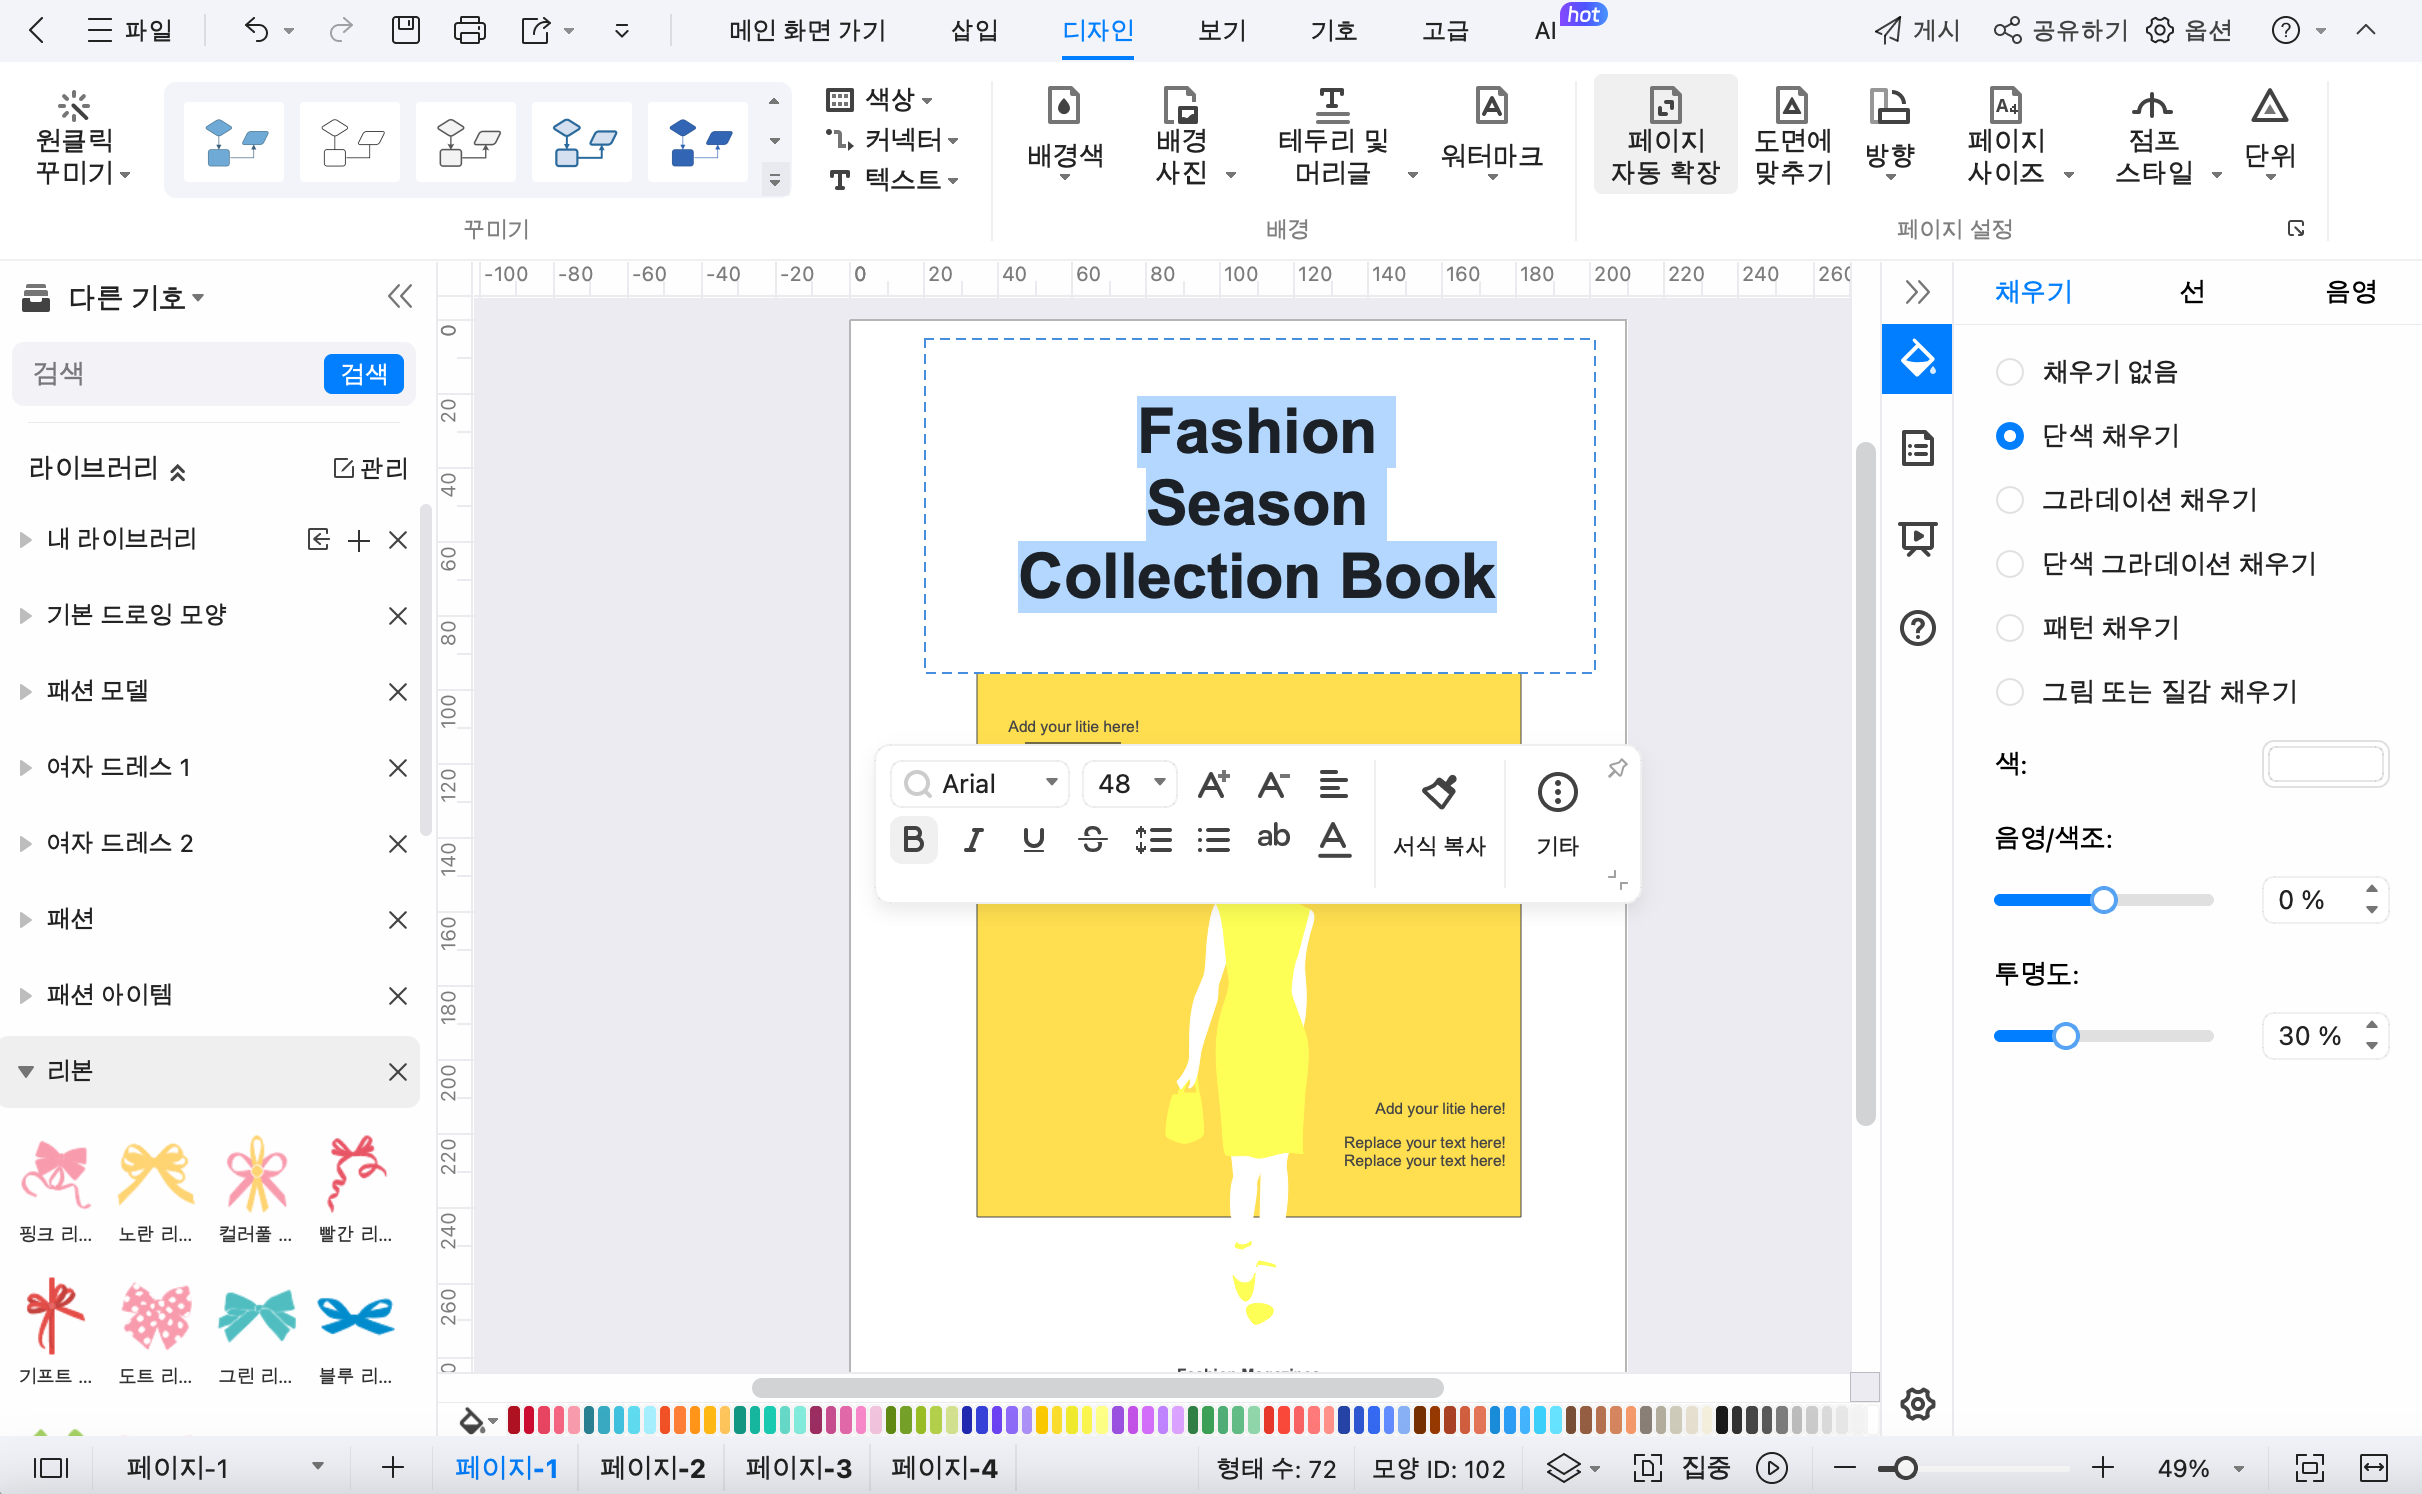Open the presentation panel icon

1917,538
